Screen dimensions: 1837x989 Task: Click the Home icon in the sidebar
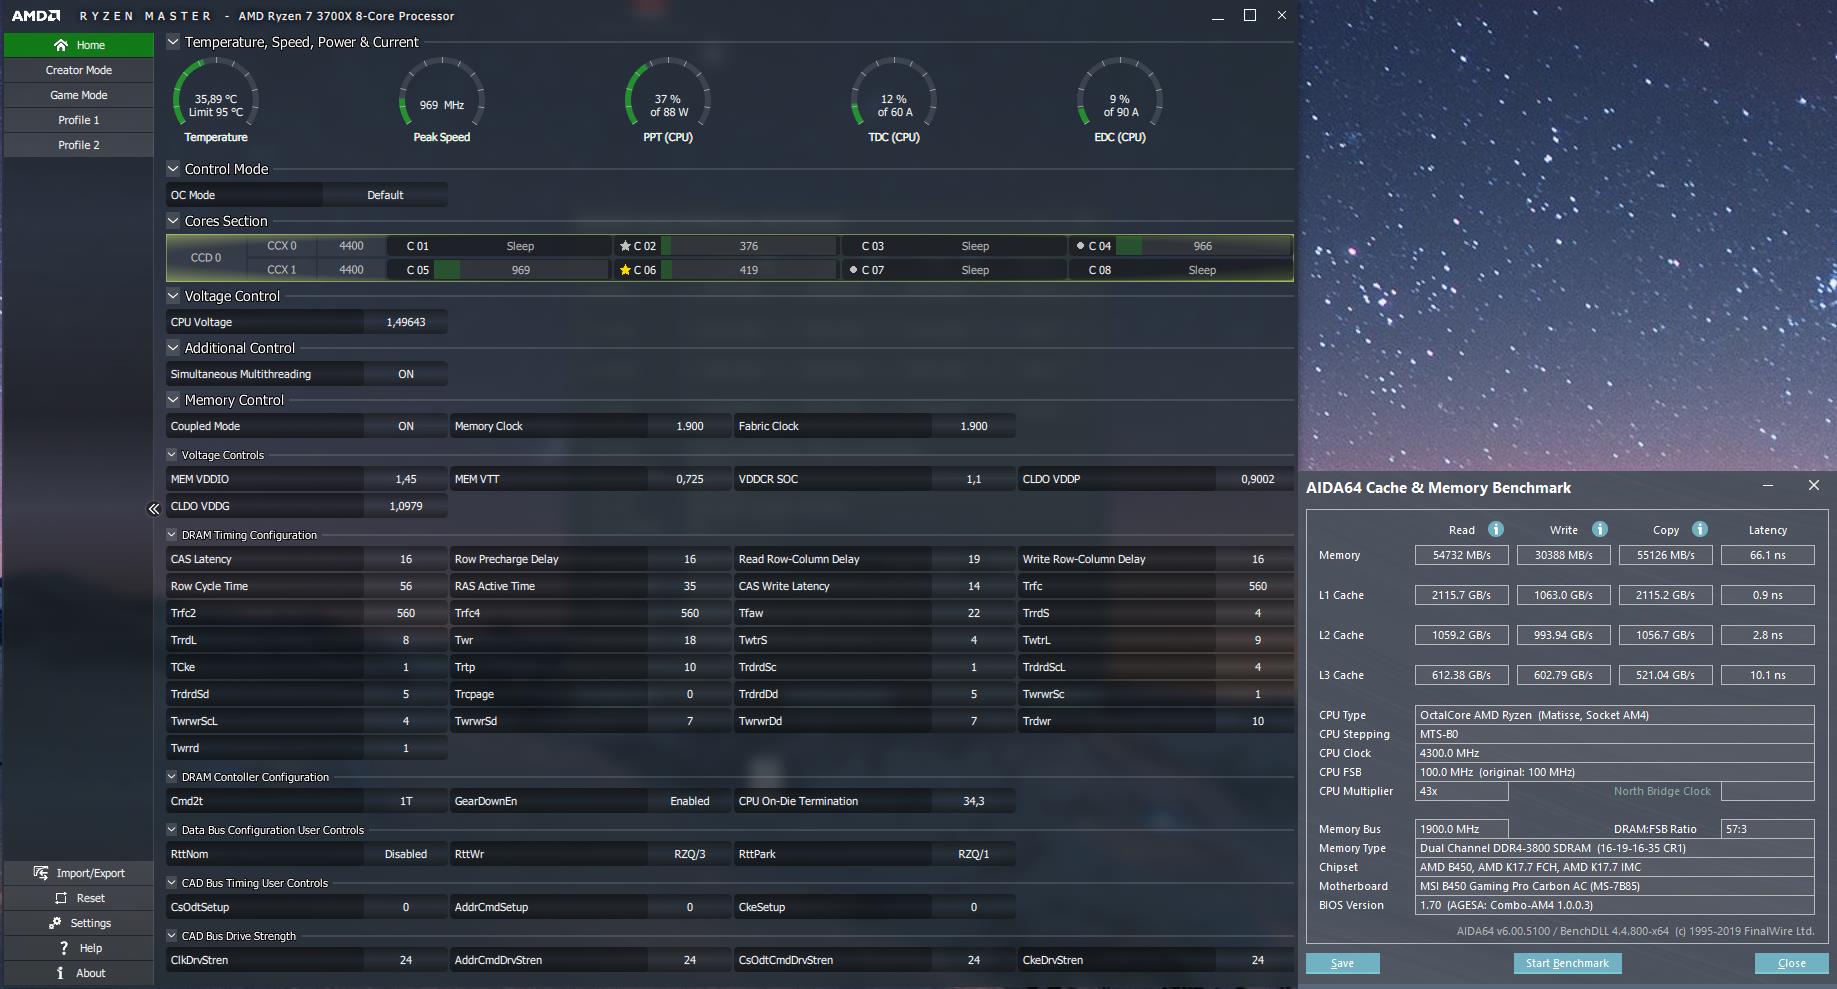(x=61, y=45)
